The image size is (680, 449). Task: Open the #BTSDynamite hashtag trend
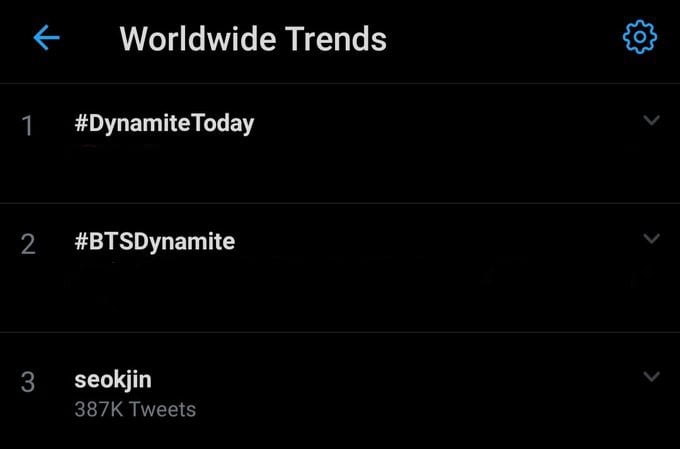tap(154, 241)
